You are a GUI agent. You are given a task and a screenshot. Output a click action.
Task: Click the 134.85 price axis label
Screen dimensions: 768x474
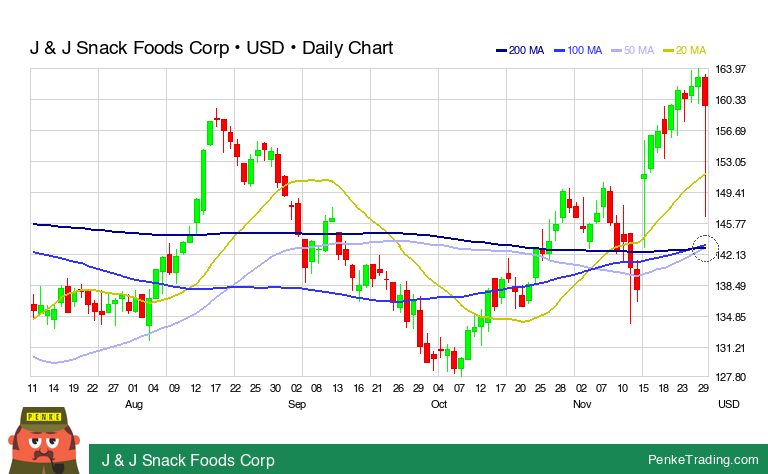(x=731, y=317)
